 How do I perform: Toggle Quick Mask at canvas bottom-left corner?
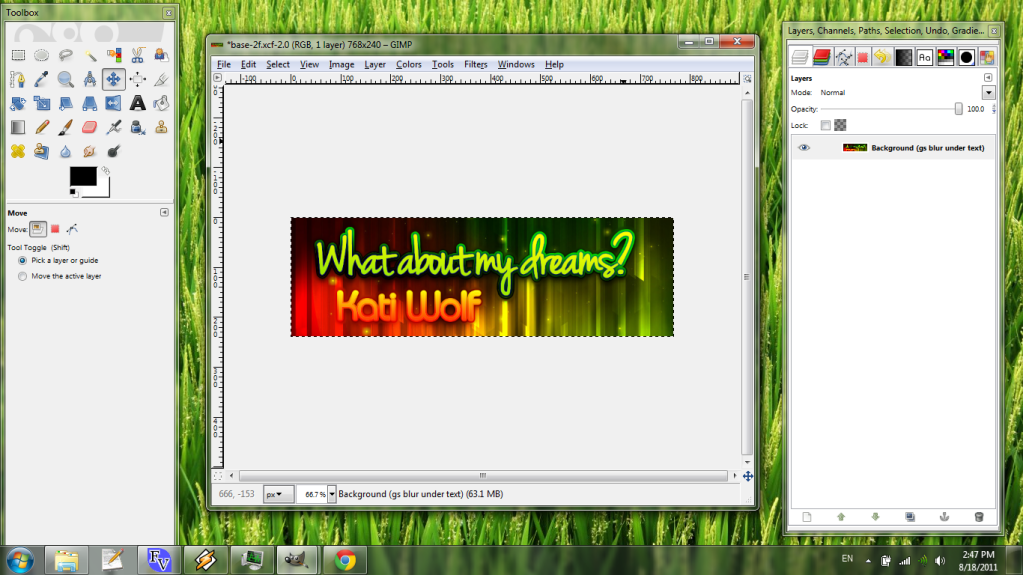click(218, 476)
